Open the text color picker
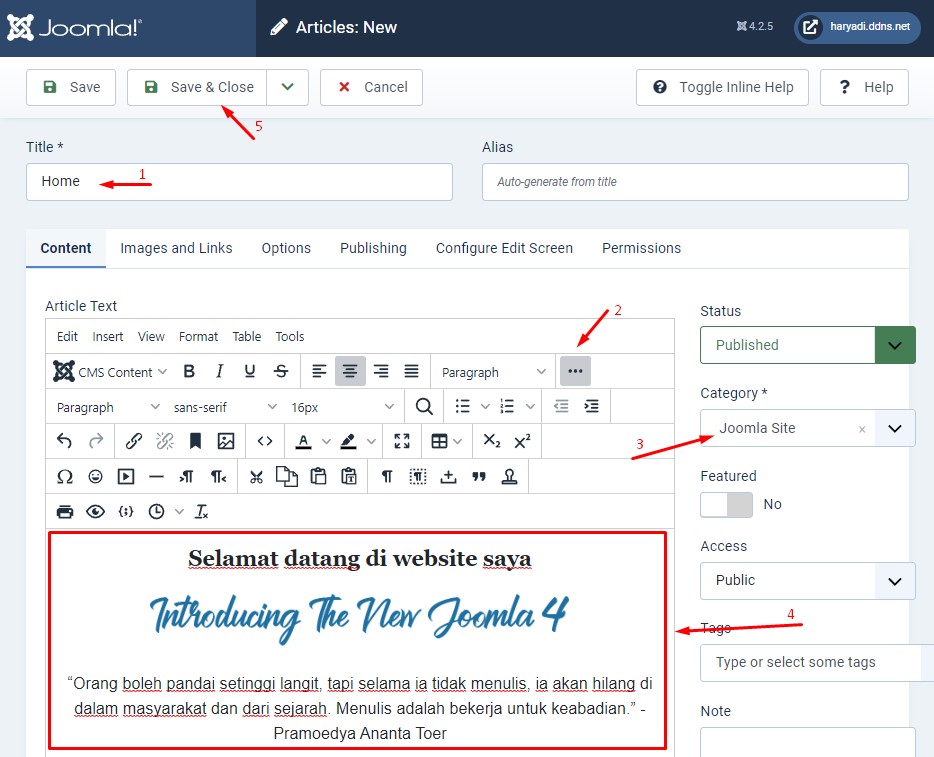Screen dimensions: 934x757 [301, 441]
